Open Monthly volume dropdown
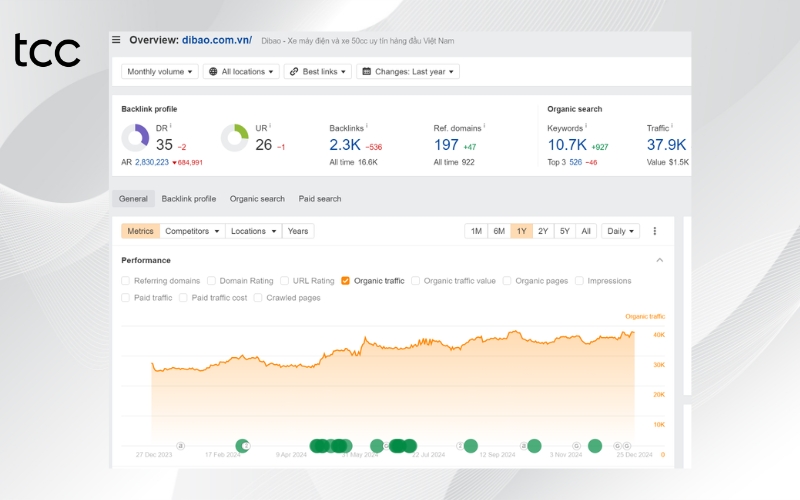 click(x=160, y=71)
